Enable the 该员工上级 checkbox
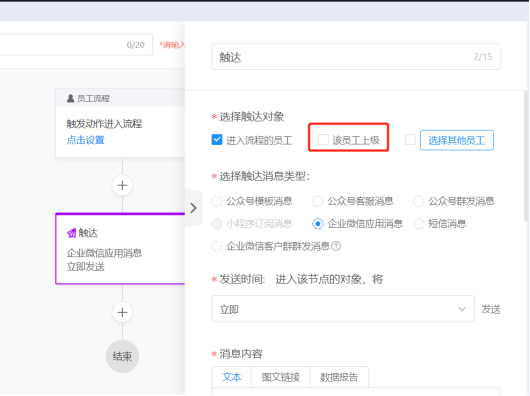Image resolution: width=530 pixels, height=396 pixels. 323,140
